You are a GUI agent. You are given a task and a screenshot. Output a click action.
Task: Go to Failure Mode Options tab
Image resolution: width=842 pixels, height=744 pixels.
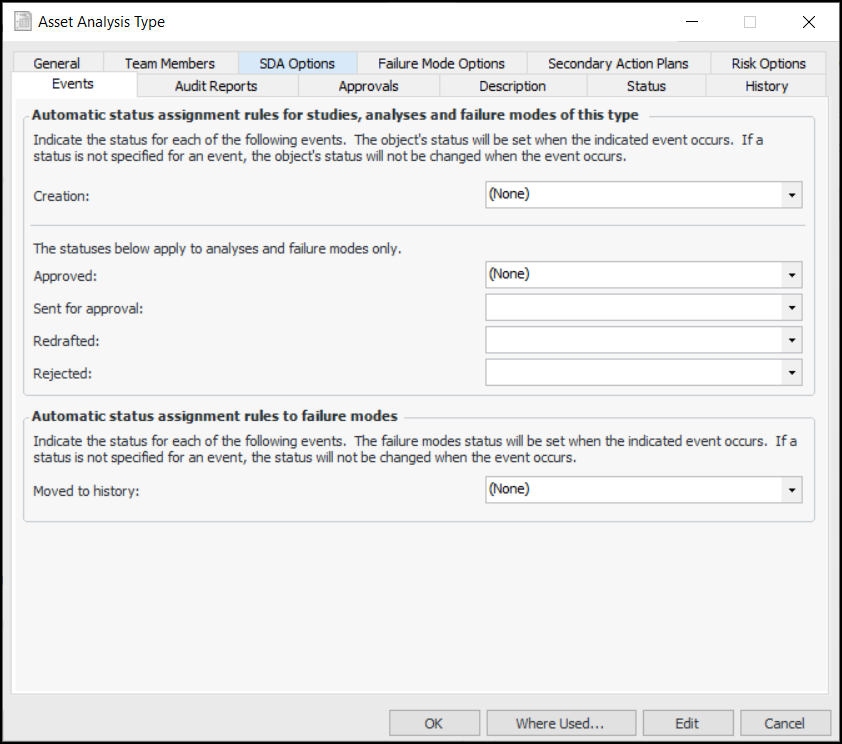(441, 63)
